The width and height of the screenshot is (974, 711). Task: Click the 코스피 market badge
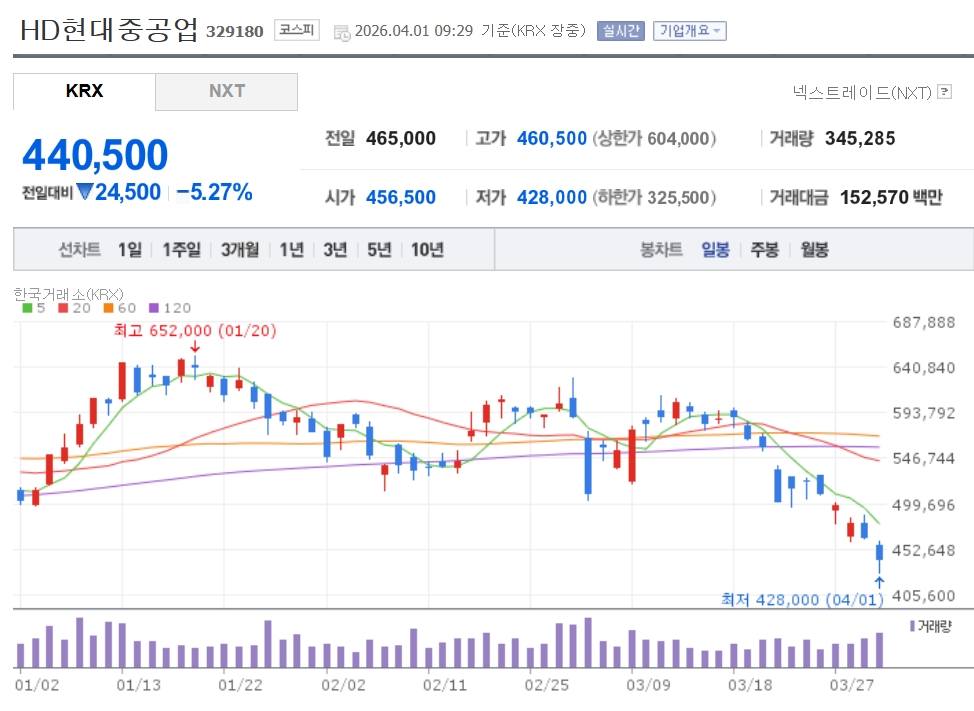coord(296,31)
